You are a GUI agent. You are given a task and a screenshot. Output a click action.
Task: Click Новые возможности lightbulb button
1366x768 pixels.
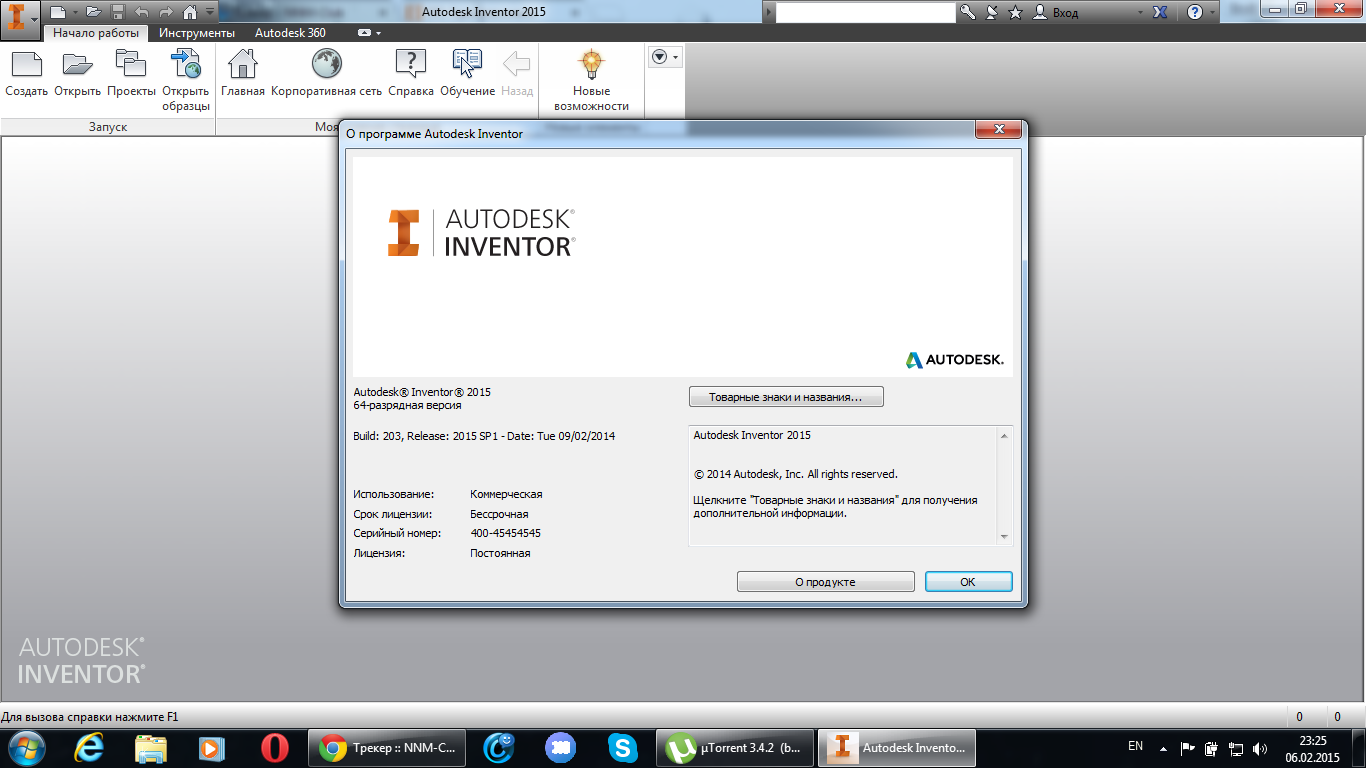591,80
